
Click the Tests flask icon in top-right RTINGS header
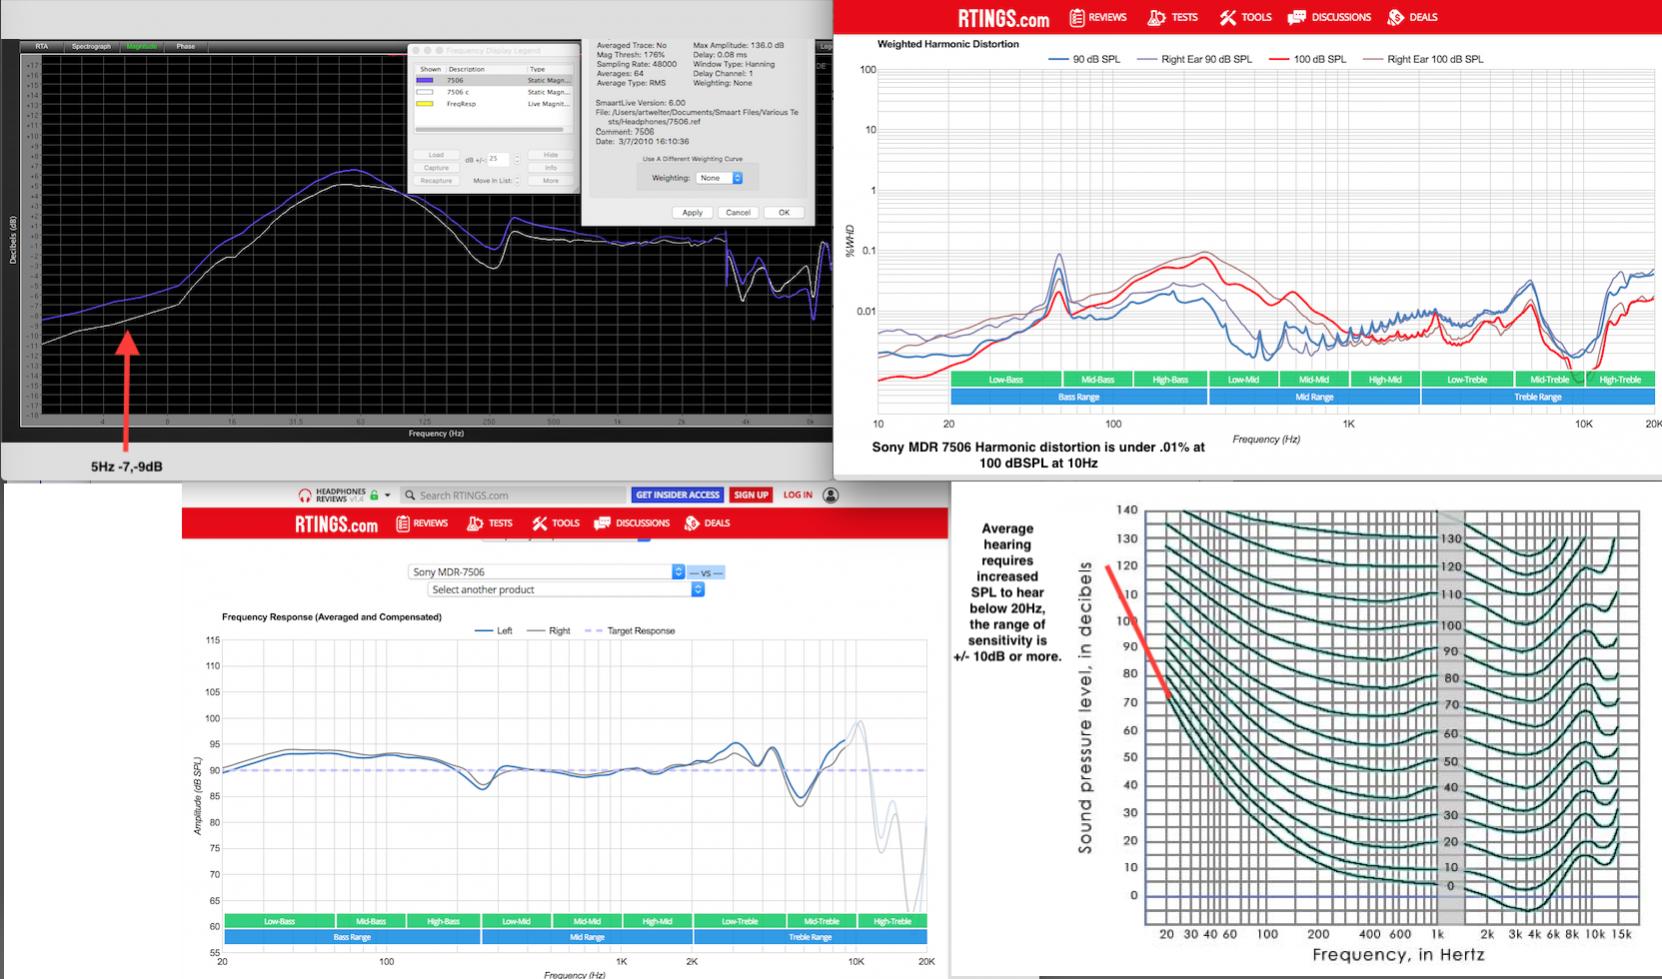[x=1156, y=17]
